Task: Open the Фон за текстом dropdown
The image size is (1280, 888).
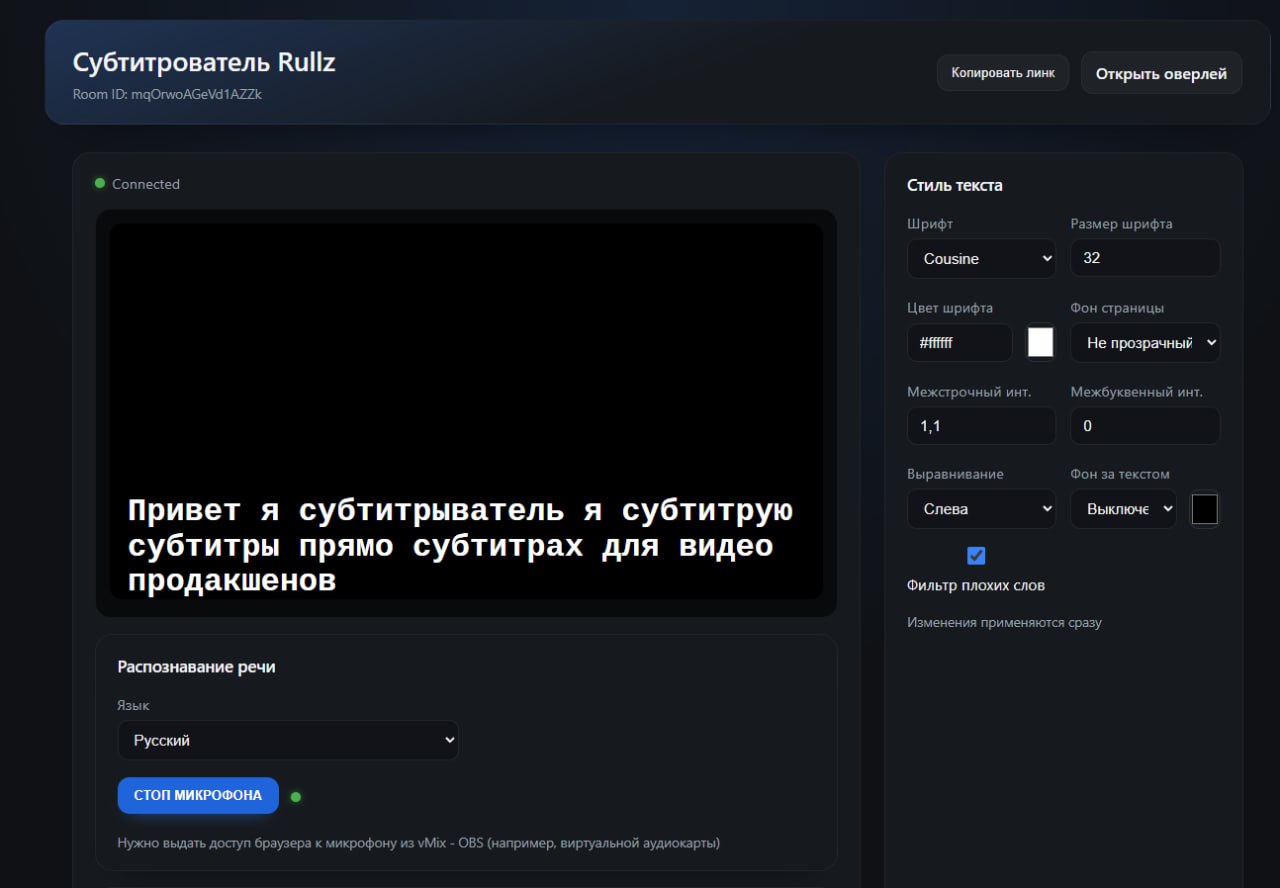Action: point(1122,508)
